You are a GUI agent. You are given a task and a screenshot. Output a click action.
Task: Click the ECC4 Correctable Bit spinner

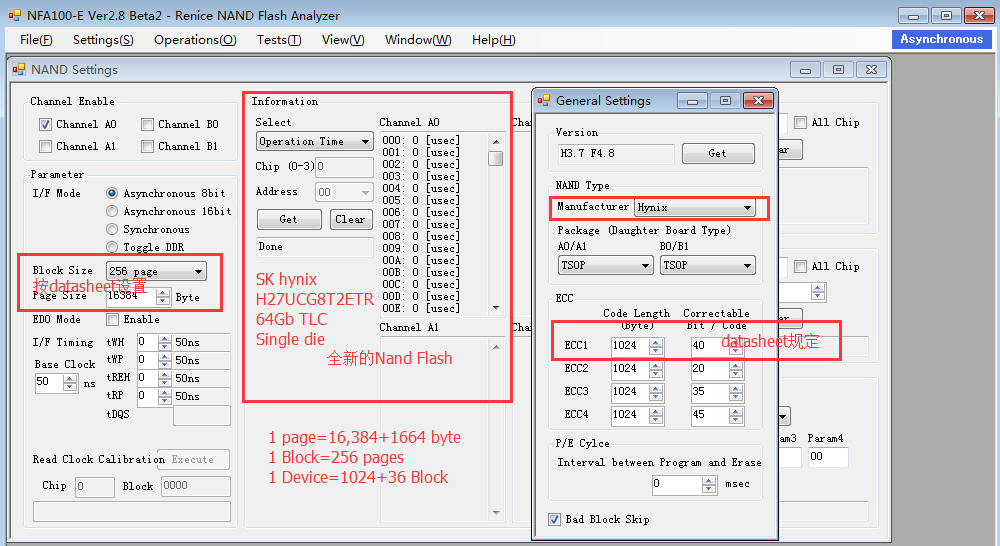click(x=736, y=415)
